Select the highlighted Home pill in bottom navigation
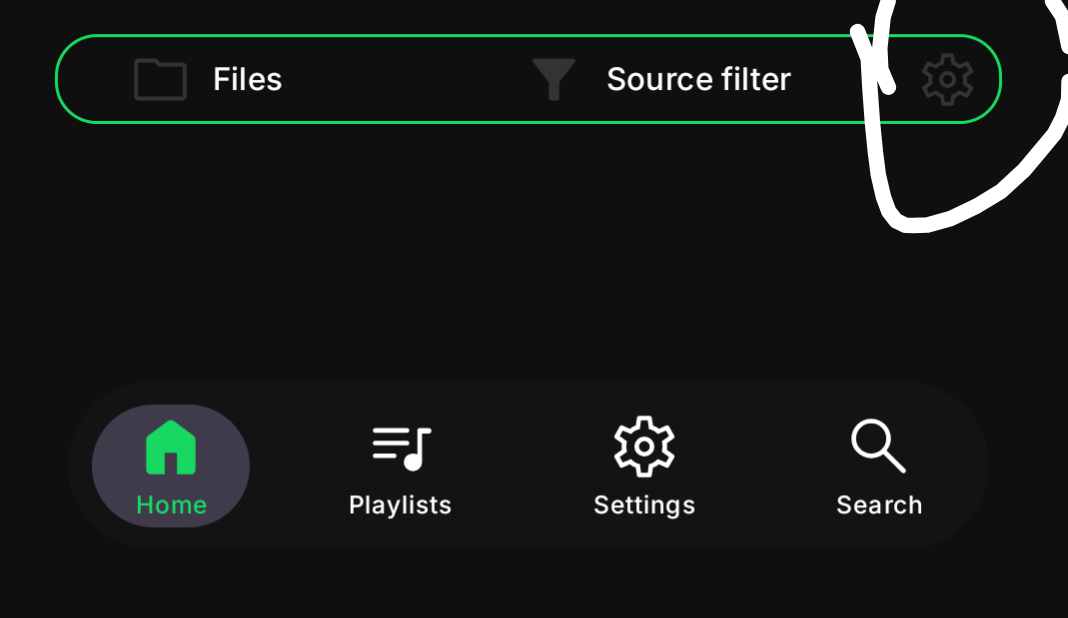 pos(171,466)
